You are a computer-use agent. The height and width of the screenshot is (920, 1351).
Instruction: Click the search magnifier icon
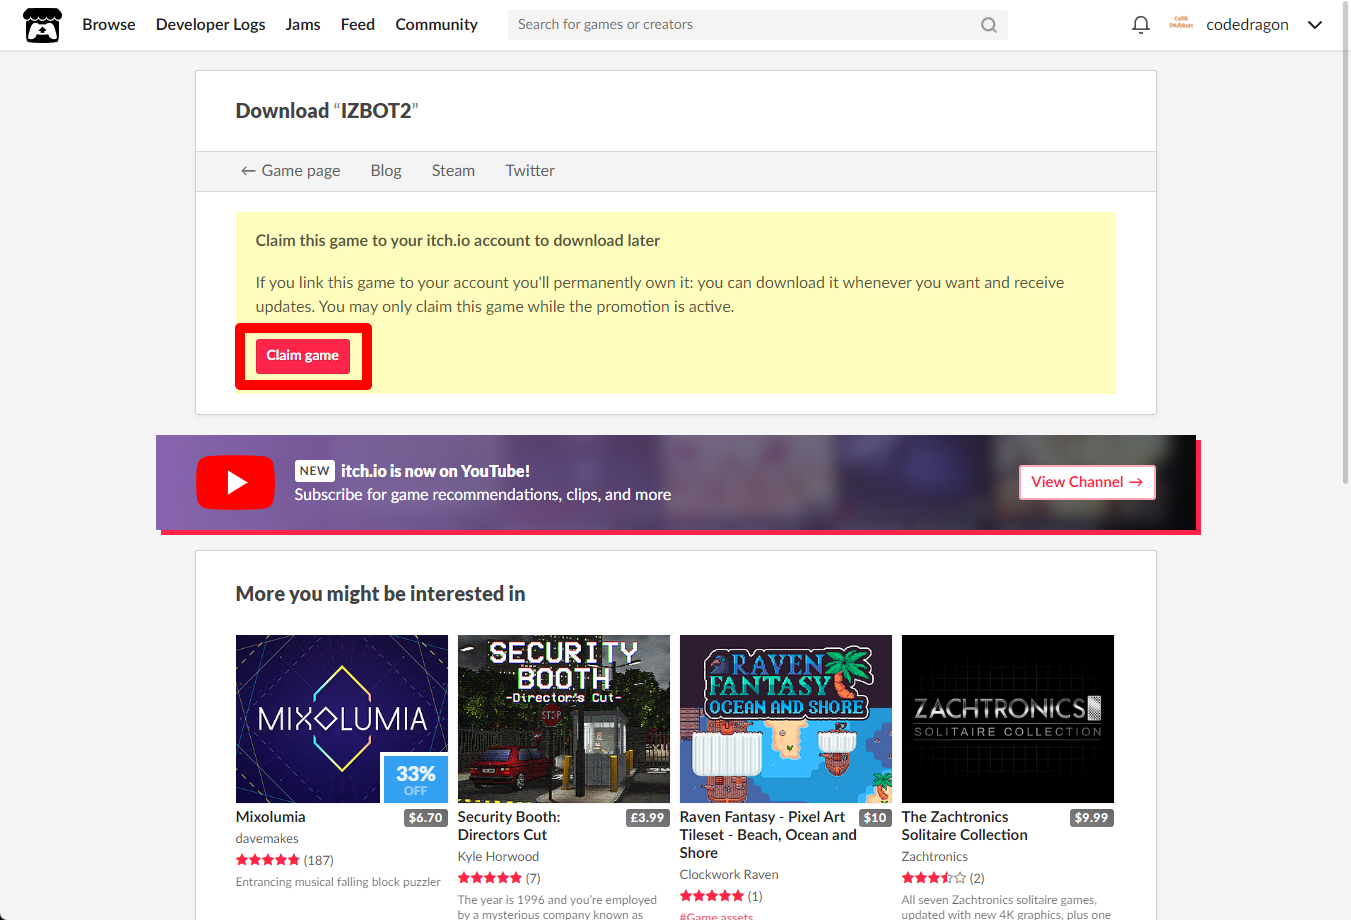989,25
